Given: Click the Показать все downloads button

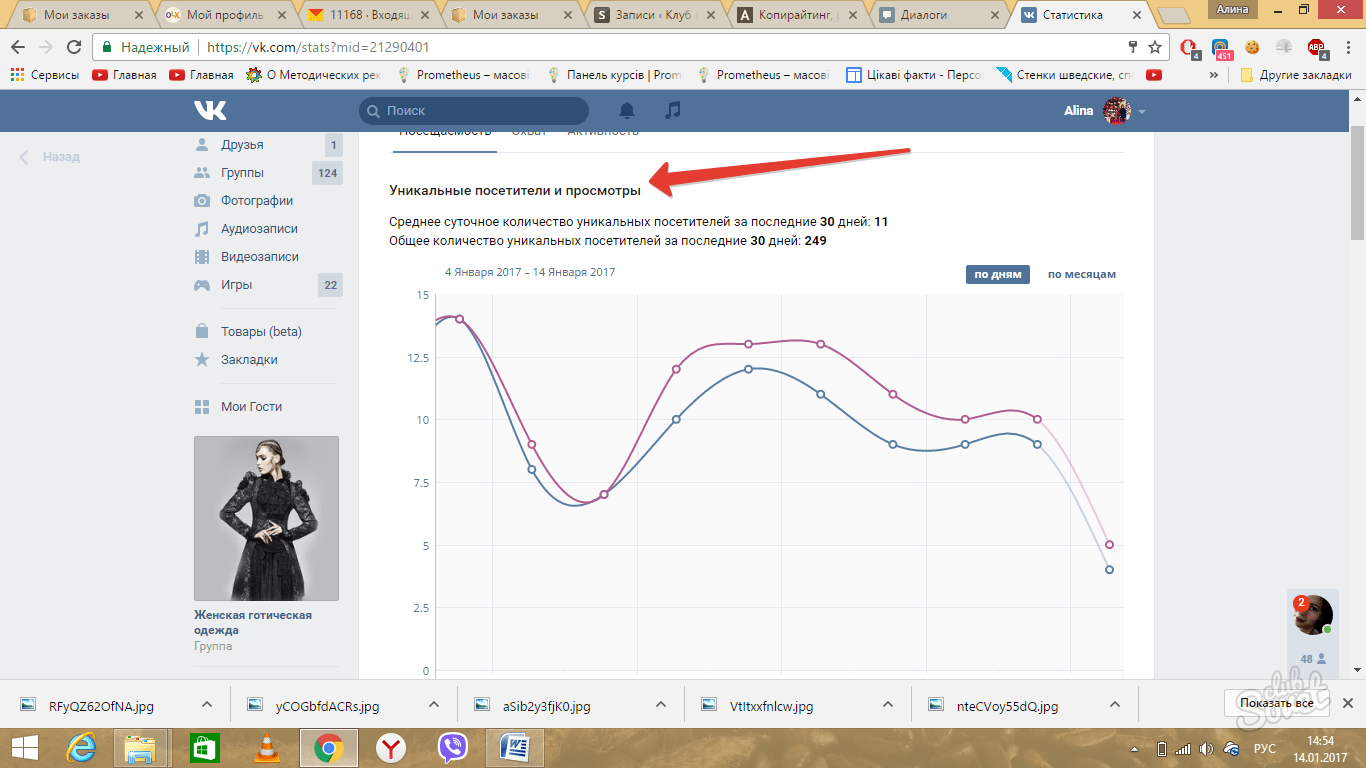Looking at the screenshot, I should [x=1275, y=703].
